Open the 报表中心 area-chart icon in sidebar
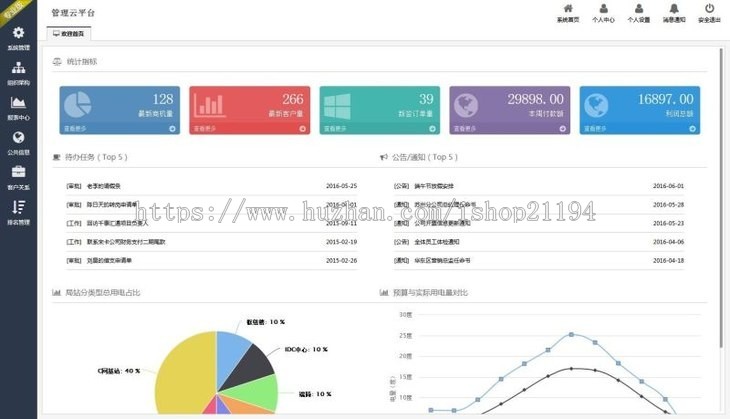This screenshot has height=419, width=730. 18,102
